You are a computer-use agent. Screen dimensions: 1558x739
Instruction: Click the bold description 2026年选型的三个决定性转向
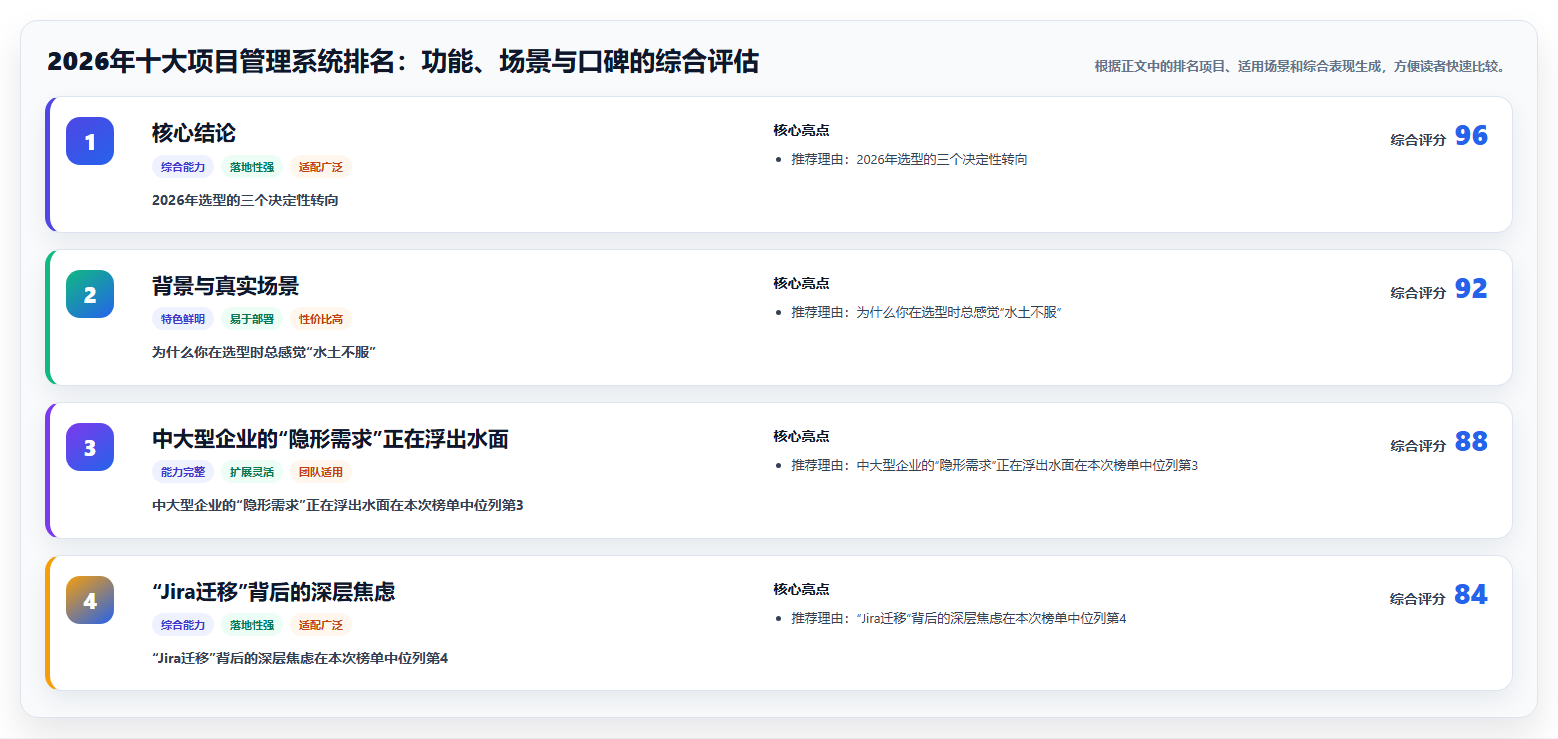(245, 200)
